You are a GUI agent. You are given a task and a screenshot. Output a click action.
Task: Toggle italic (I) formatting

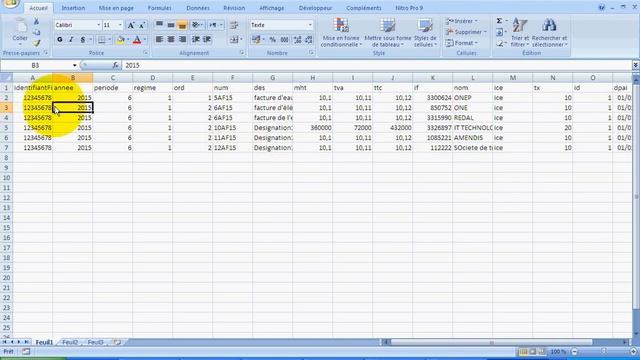(x=71, y=40)
